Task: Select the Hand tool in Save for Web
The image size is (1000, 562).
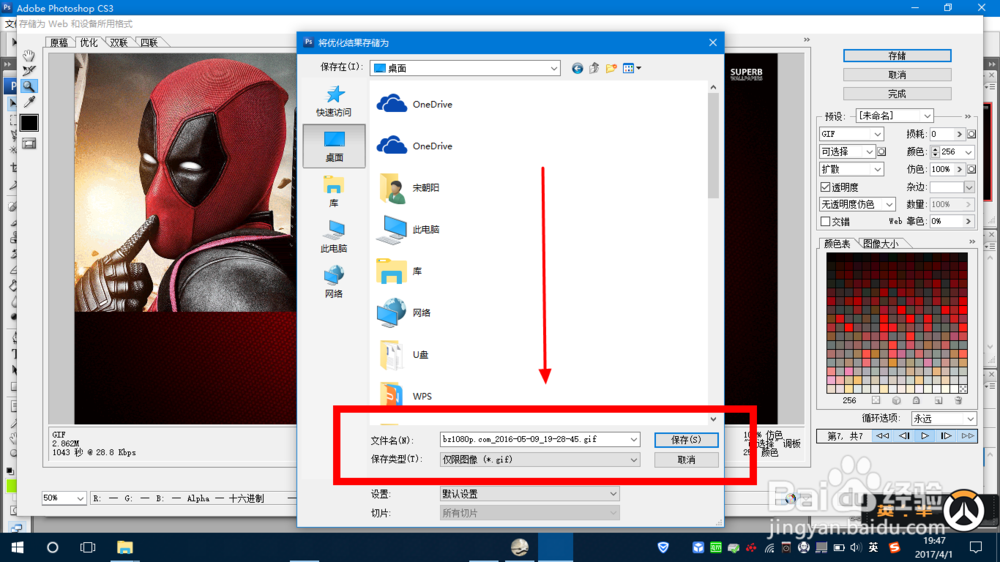Action: click(29, 55)
